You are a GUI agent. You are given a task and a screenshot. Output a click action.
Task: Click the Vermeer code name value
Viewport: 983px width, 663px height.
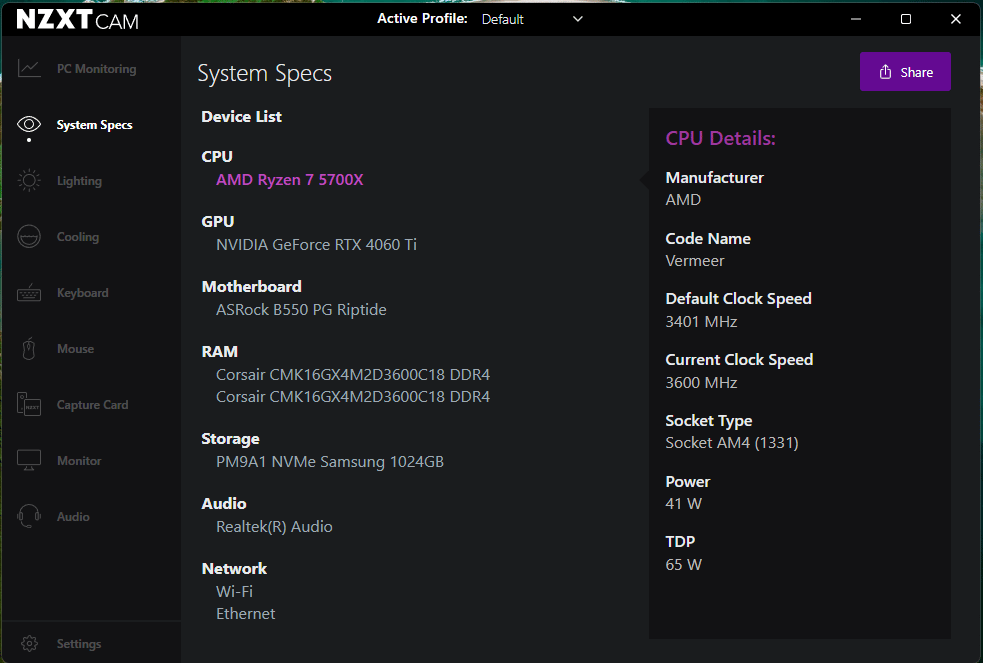click(695, 261)
